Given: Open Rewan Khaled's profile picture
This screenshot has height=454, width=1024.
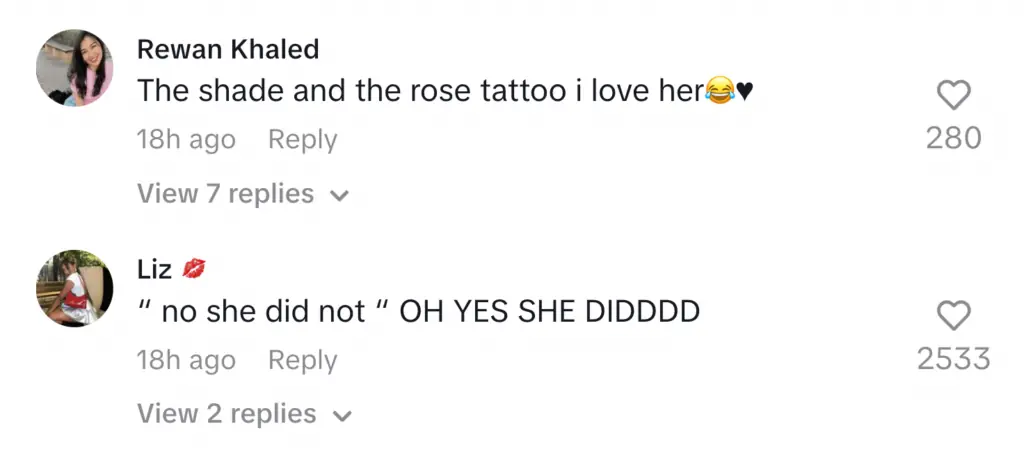Looking at the screenshot, I should 74,67.
